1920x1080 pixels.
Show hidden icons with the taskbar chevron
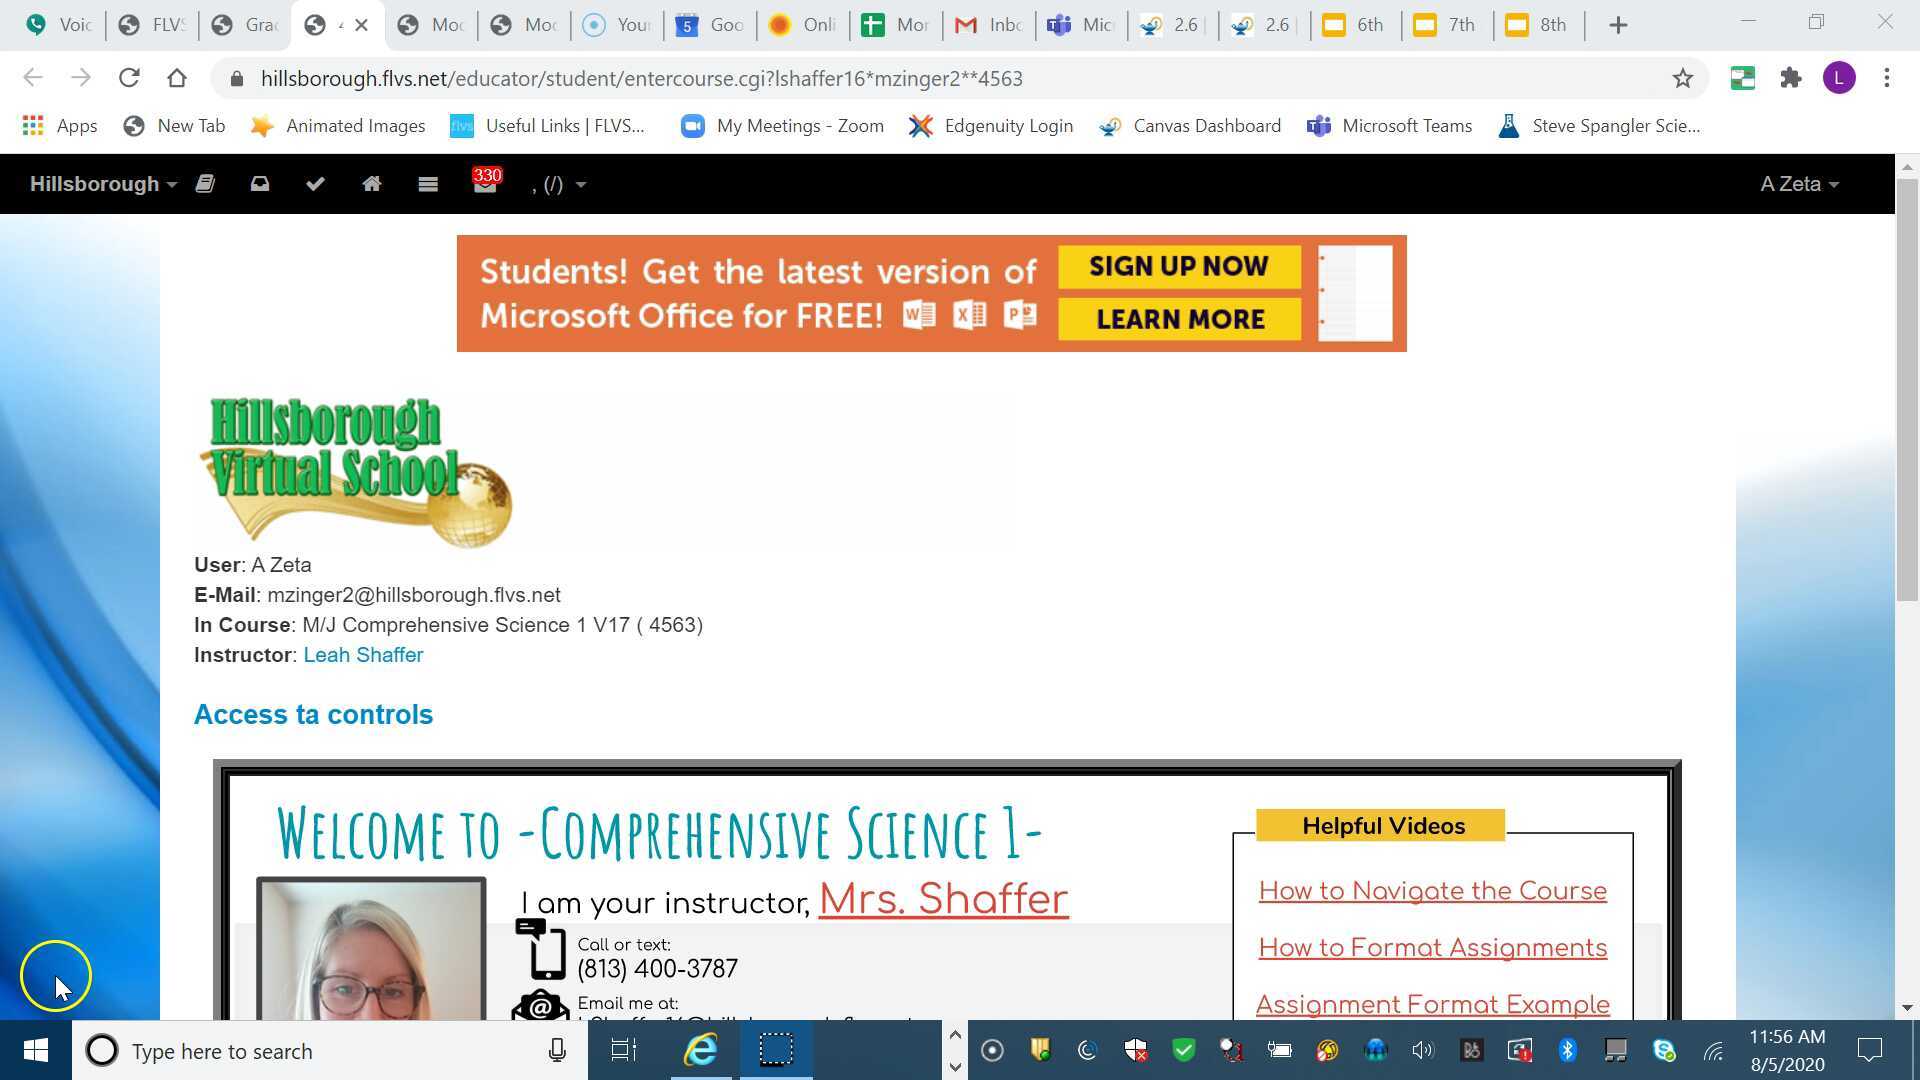tap(955, 1035)
